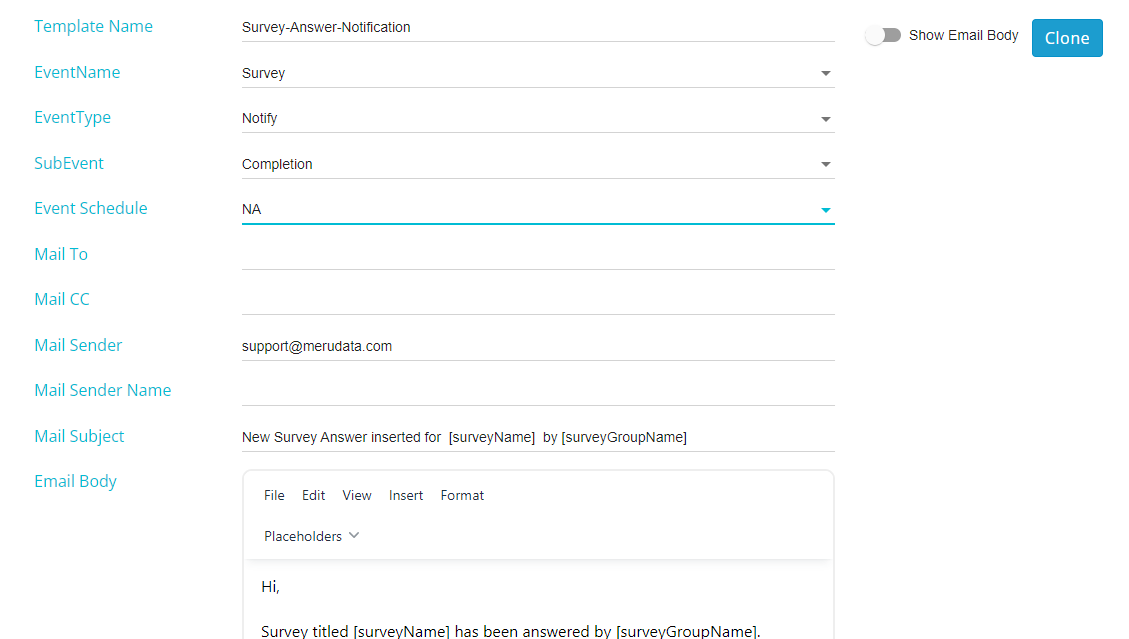Image resolution: width=1129 pixels, height=639 pixels.
Task: Click the Mail CC label
Action: [62, 300]
